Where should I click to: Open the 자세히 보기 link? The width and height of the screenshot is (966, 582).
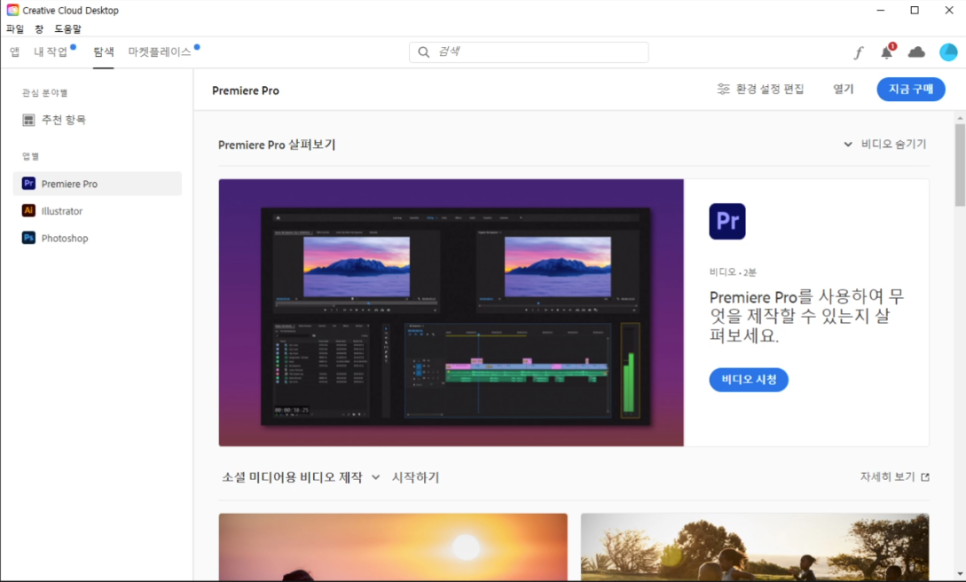(887, 477)
